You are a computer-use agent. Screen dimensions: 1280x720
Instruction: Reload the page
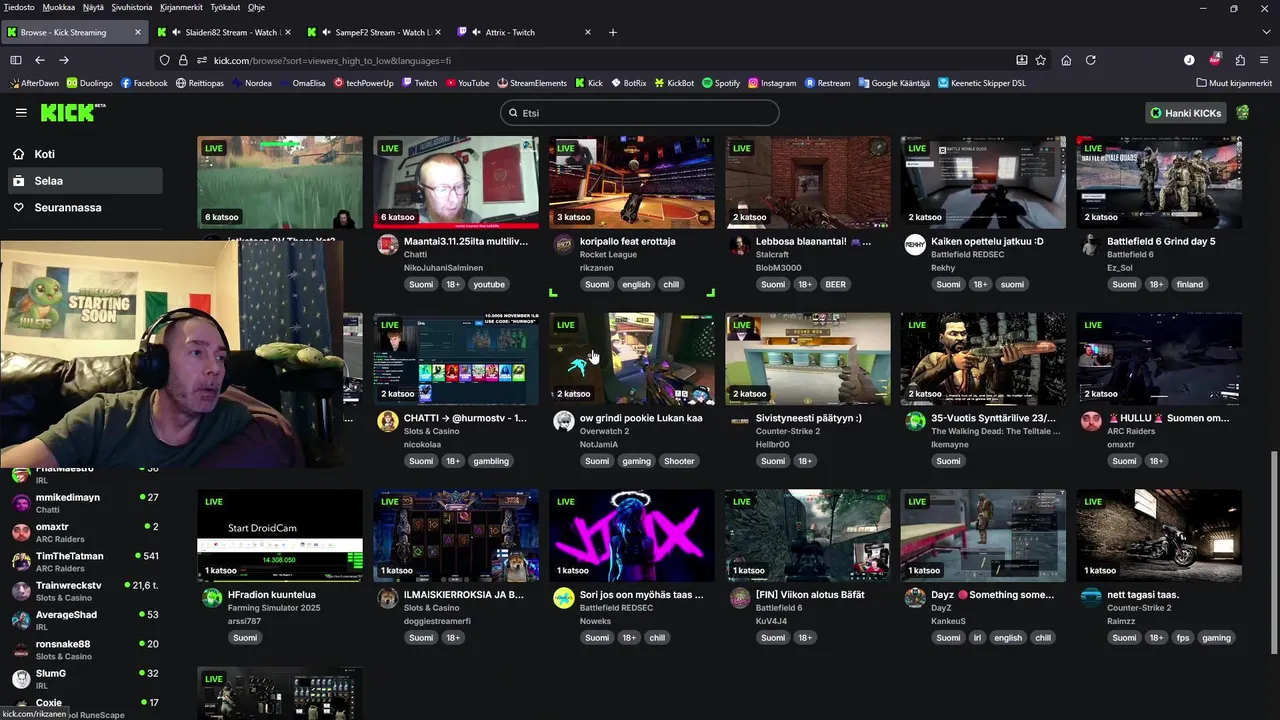(x=1091, y=60)
